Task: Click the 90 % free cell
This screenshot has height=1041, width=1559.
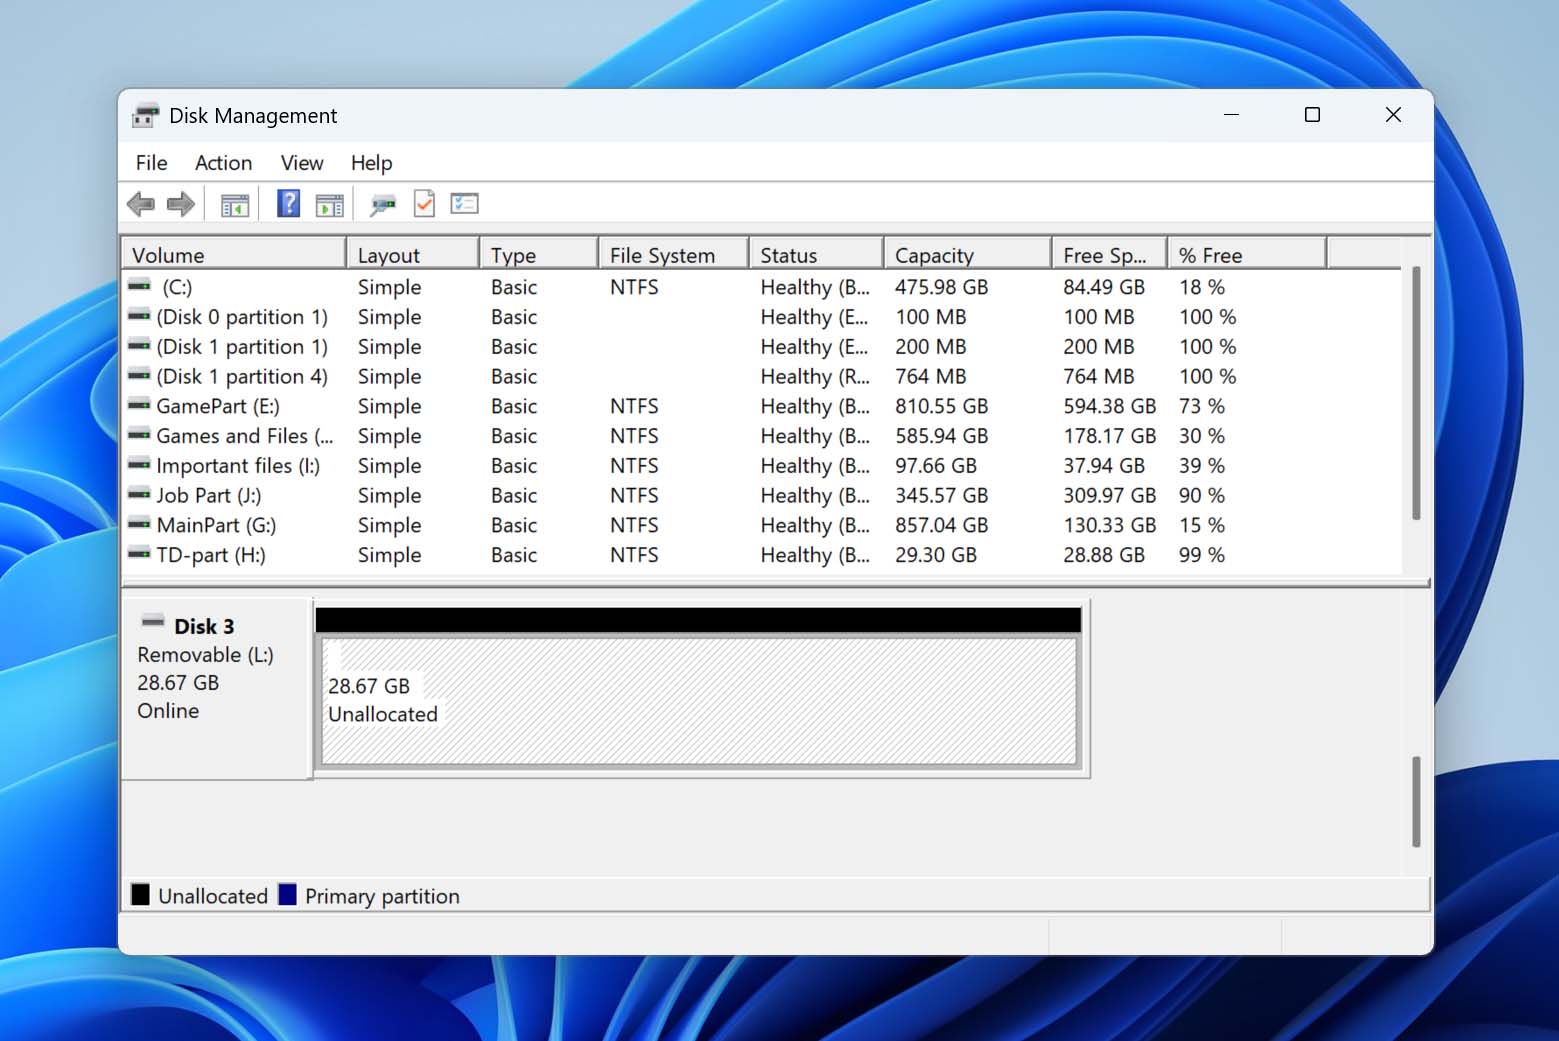Action: coord(1201,495)
